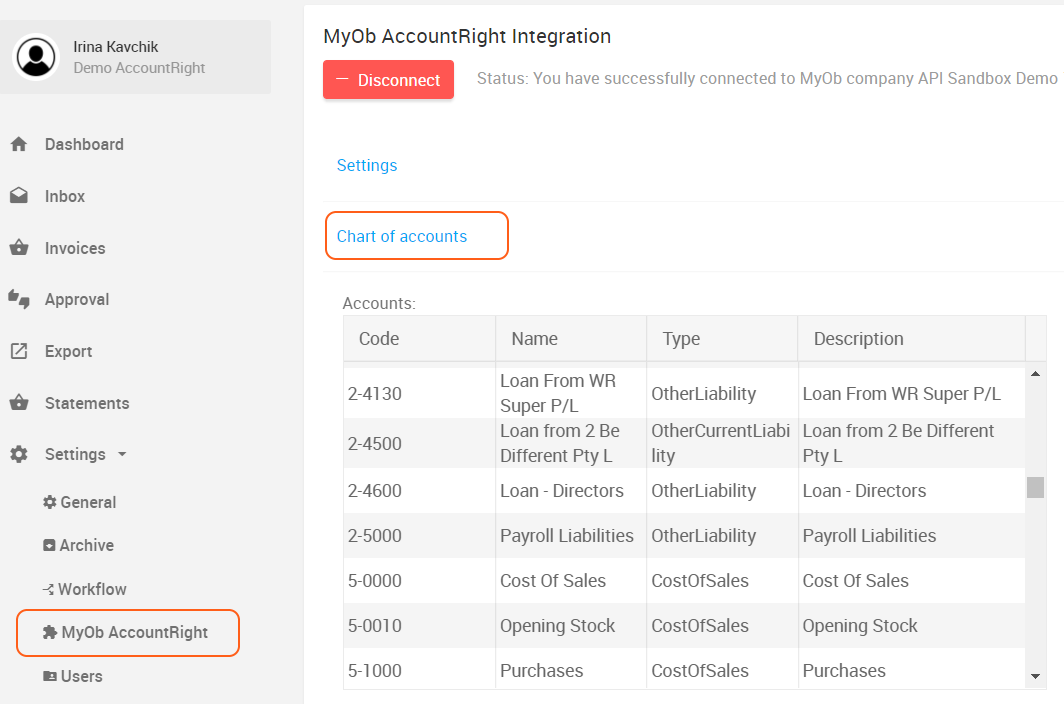Open the integration Settings link
Viewport: 1064px width, 704px height.
click(367, 165)
